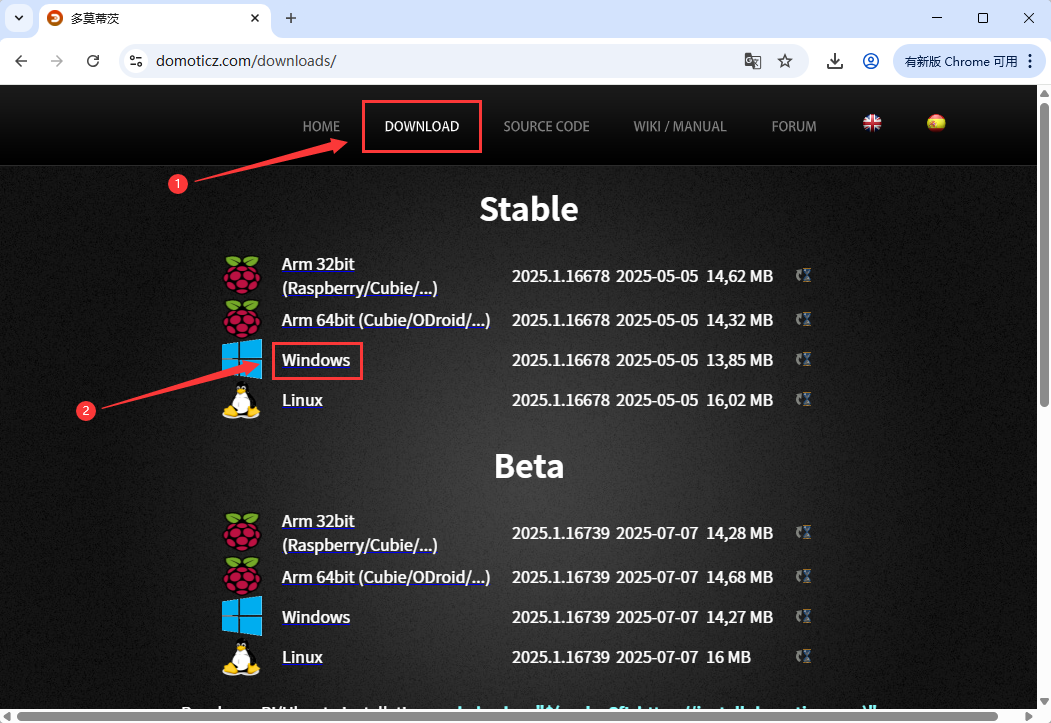Select the 多莫蒂茨 browser tab
This screenshot has width=1051, height=723.
coord(154,19)
